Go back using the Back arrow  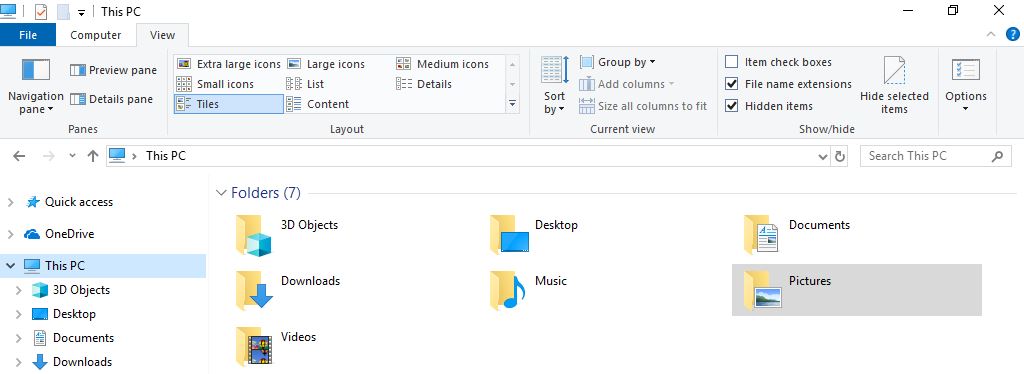(19, 156)
